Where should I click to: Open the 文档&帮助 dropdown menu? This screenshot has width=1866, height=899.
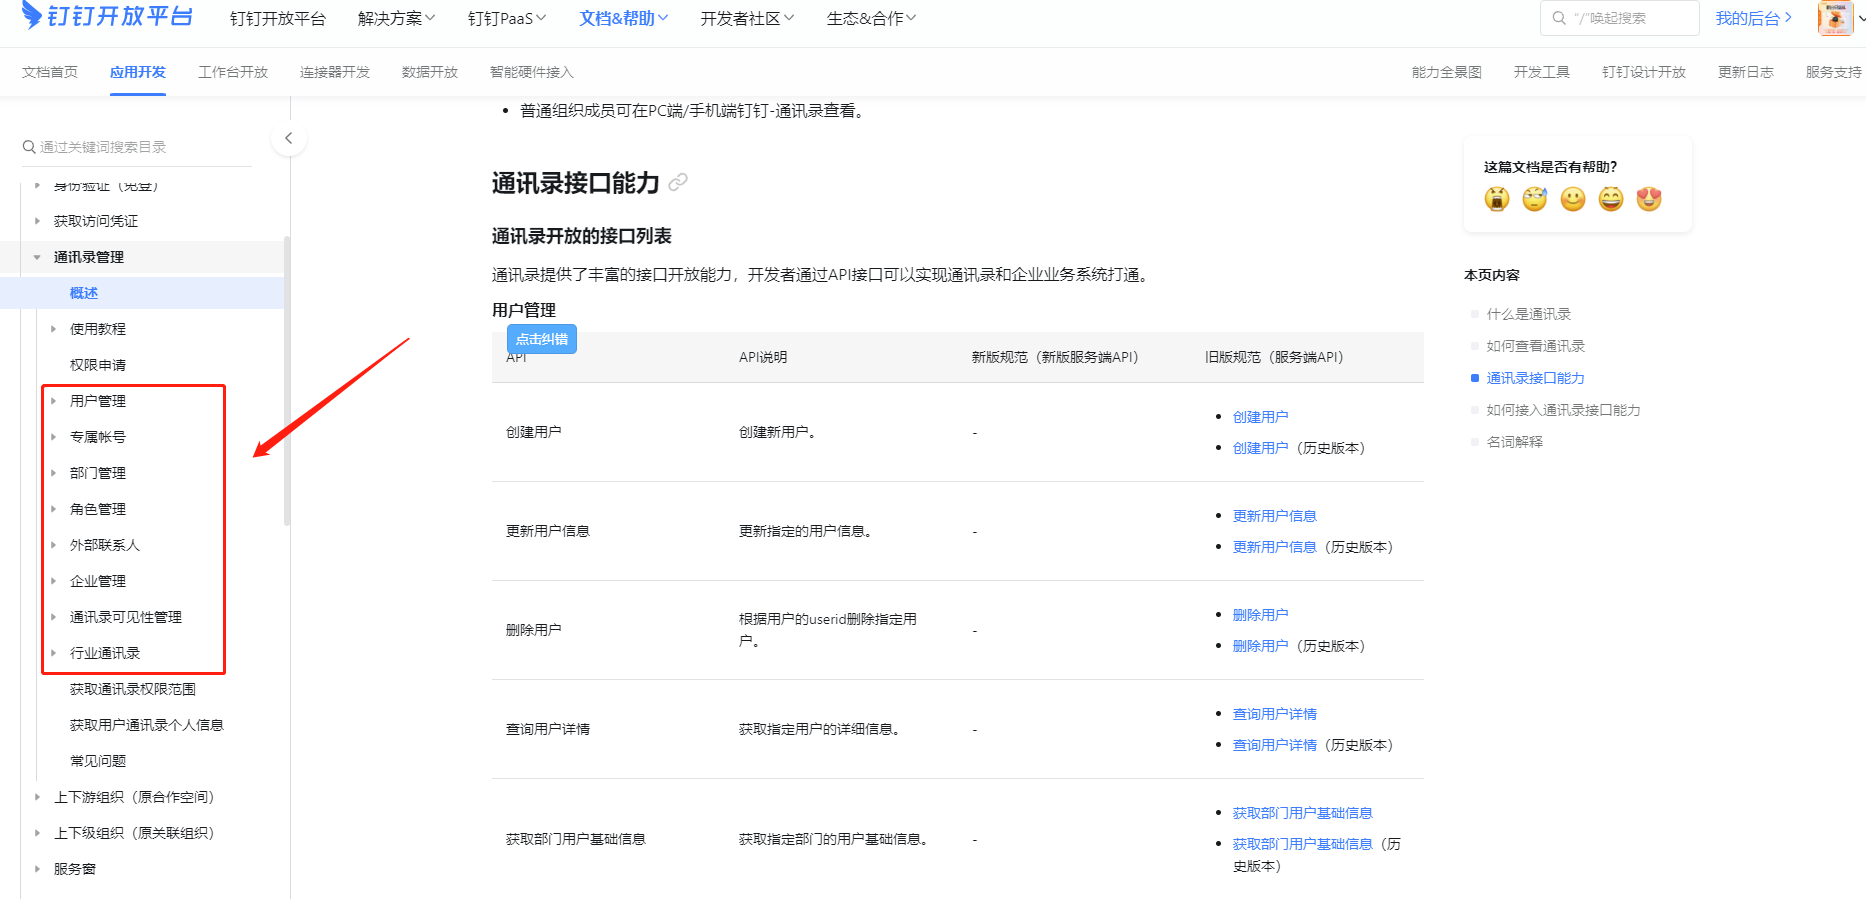tap(624, 18)
